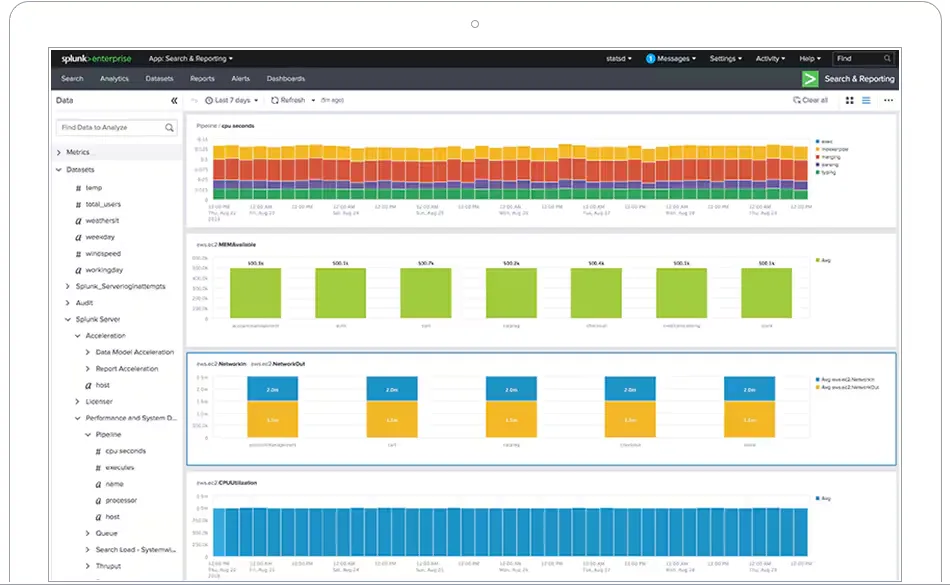Collapse the Splunk Server tree item
Screen dimensions: 950x585
68,319
